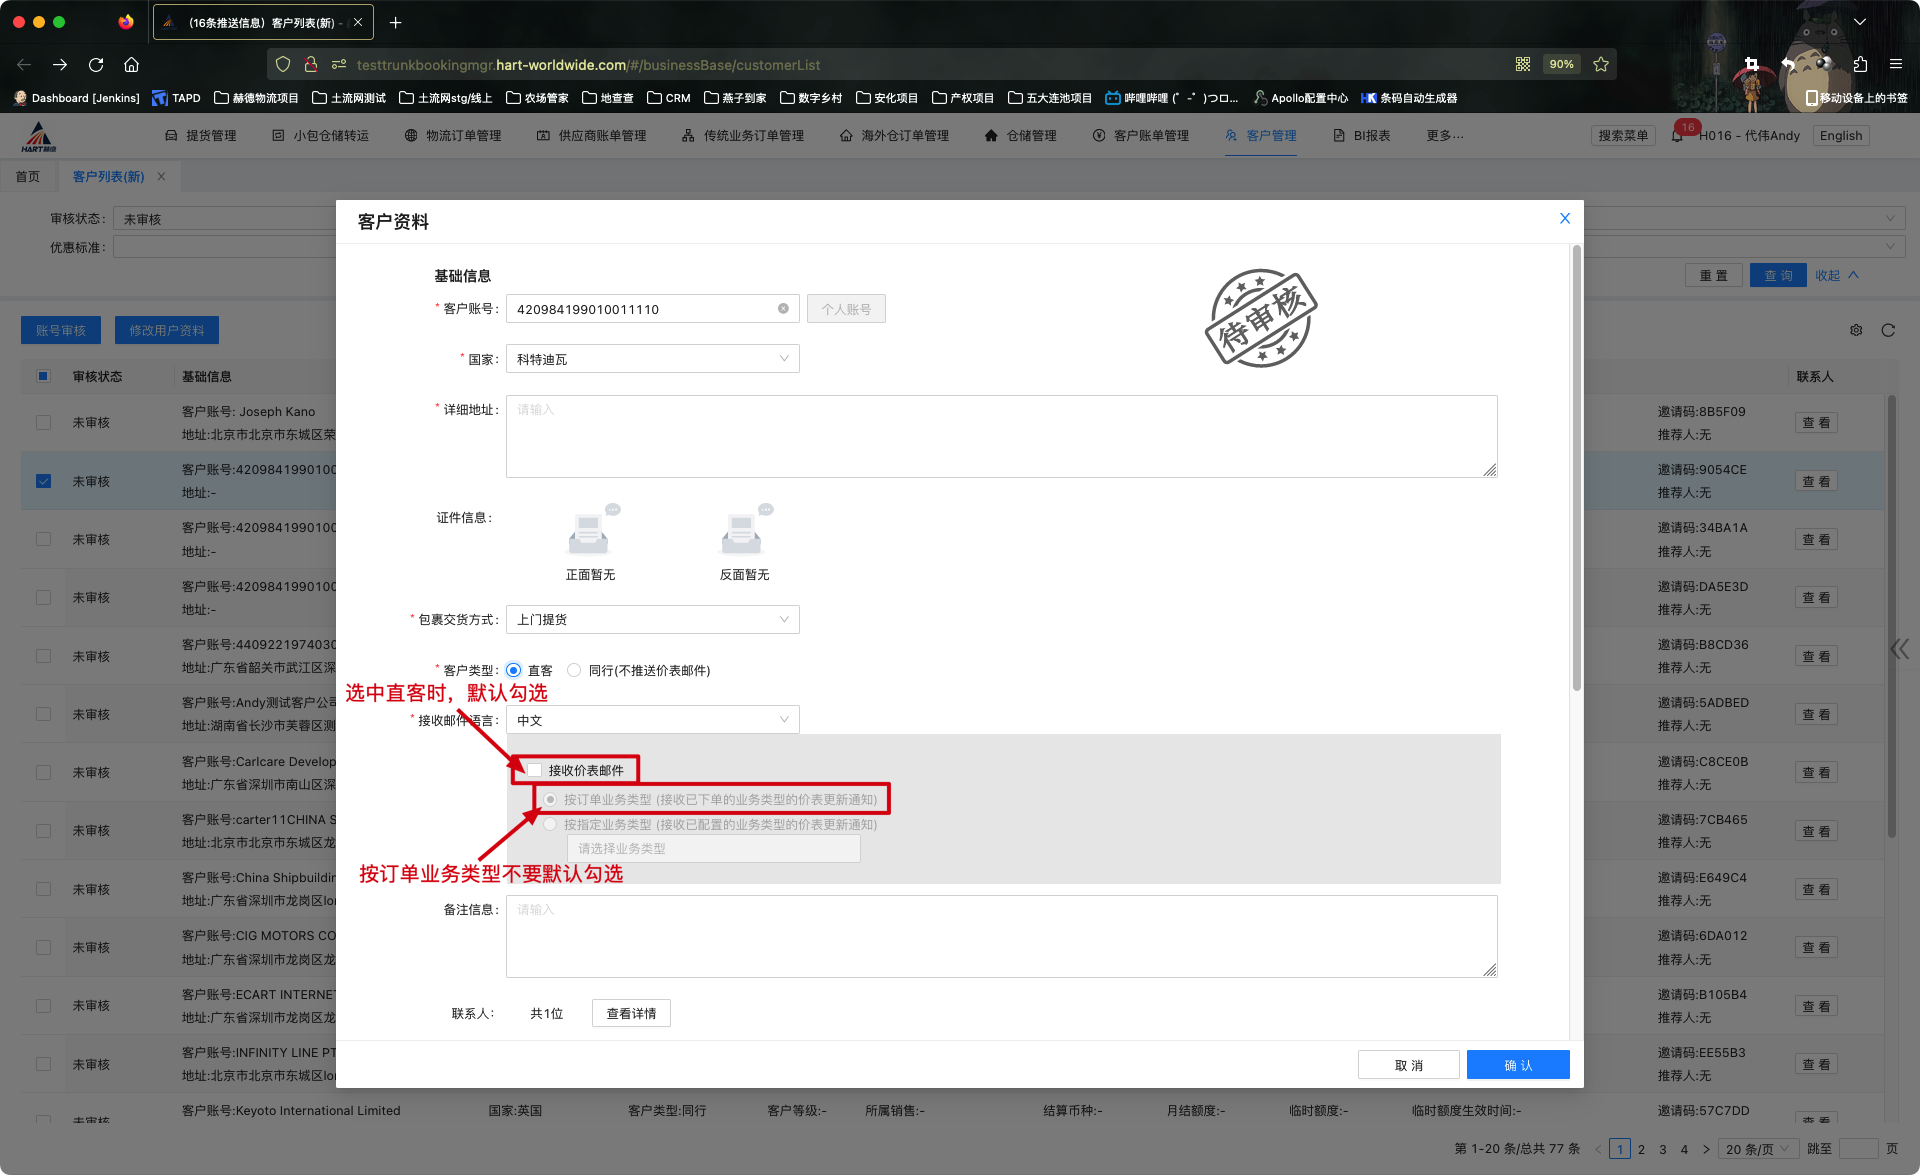Open the 20条/页 page size dropdown
1920x1175 pixels.
1759,1149
